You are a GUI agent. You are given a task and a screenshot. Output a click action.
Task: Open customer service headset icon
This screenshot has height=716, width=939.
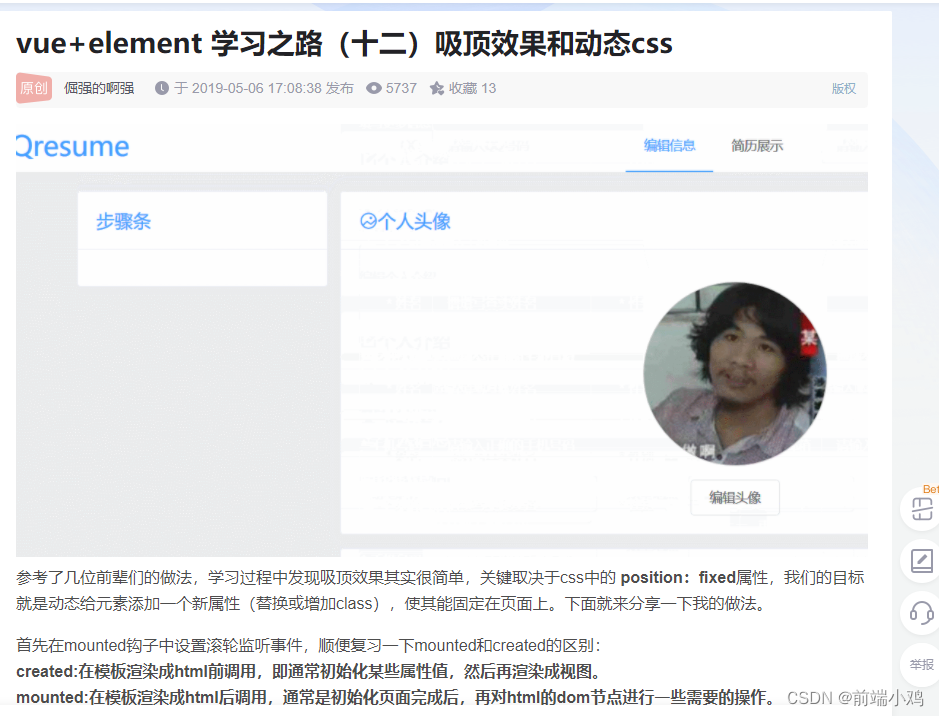(922, 613)
